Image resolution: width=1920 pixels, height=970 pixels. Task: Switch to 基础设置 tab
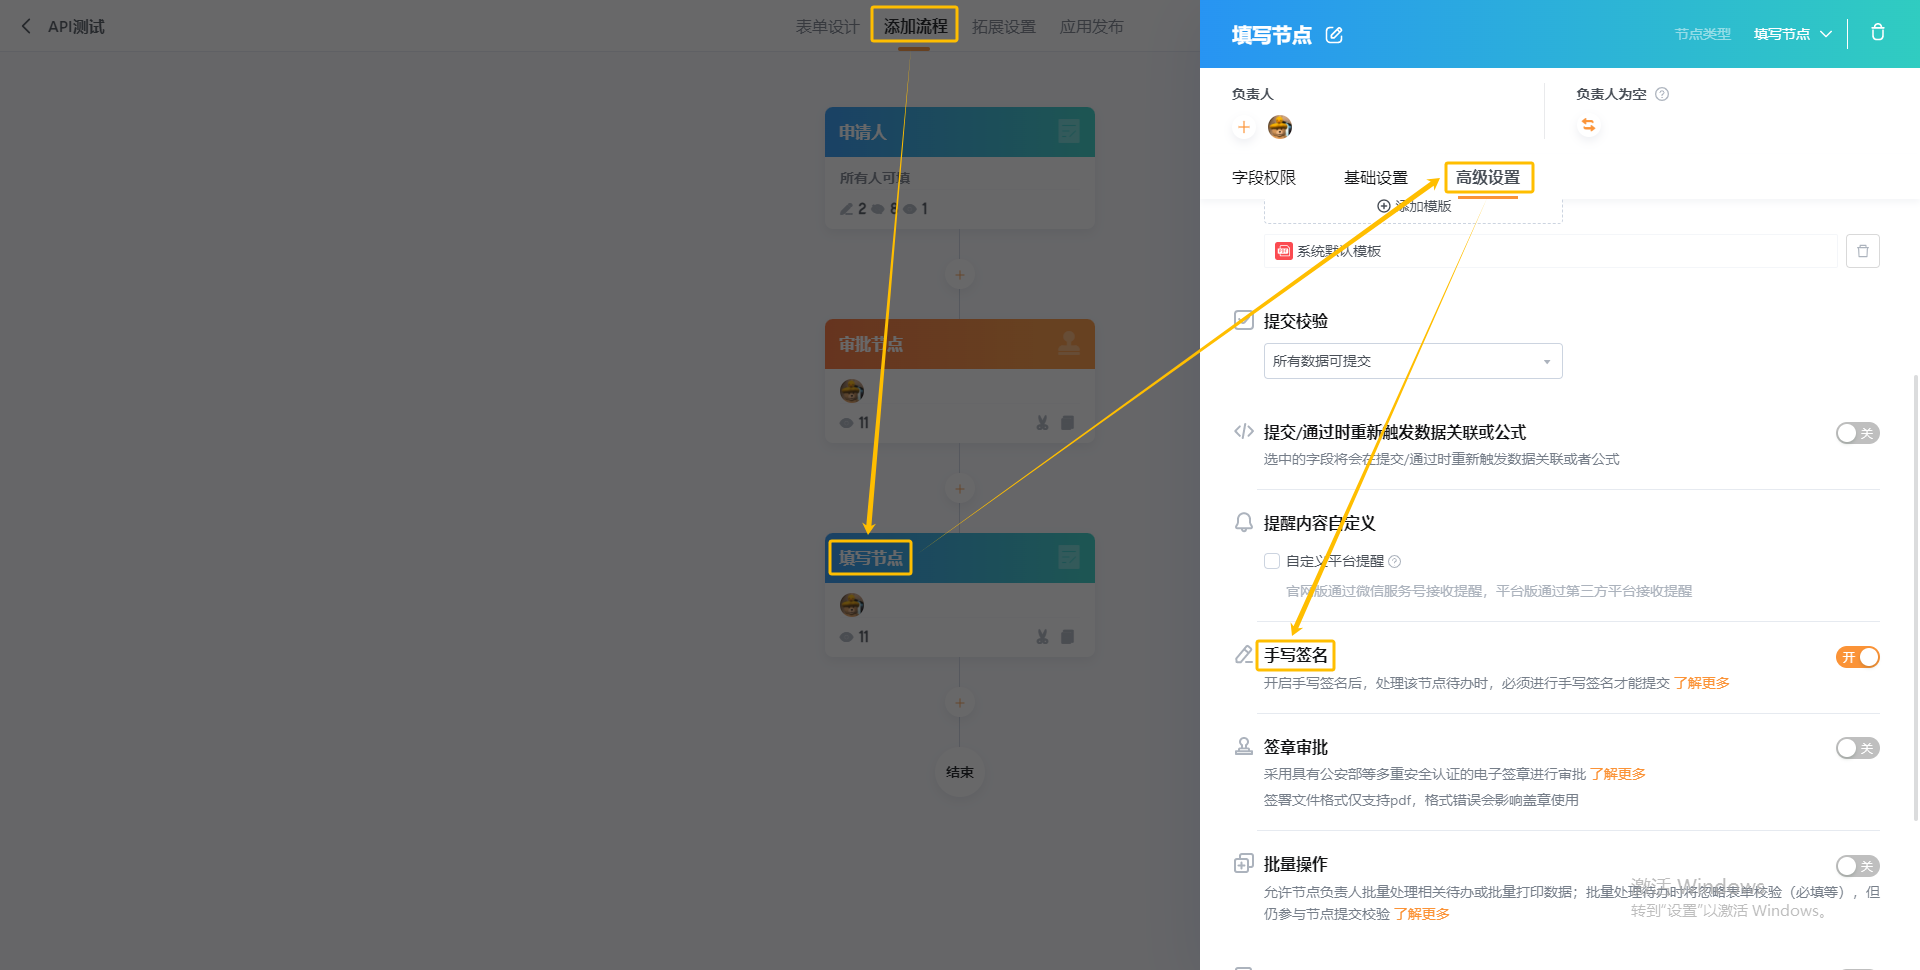[1376, 177]
